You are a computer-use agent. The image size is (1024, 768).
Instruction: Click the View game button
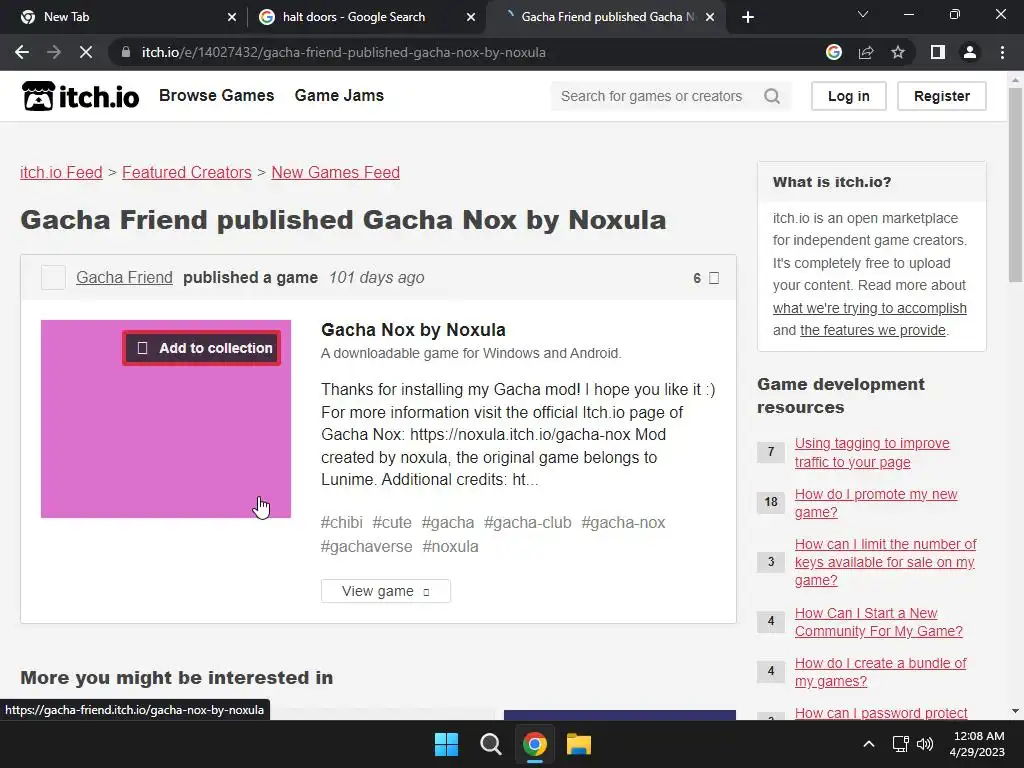[385, 591]
